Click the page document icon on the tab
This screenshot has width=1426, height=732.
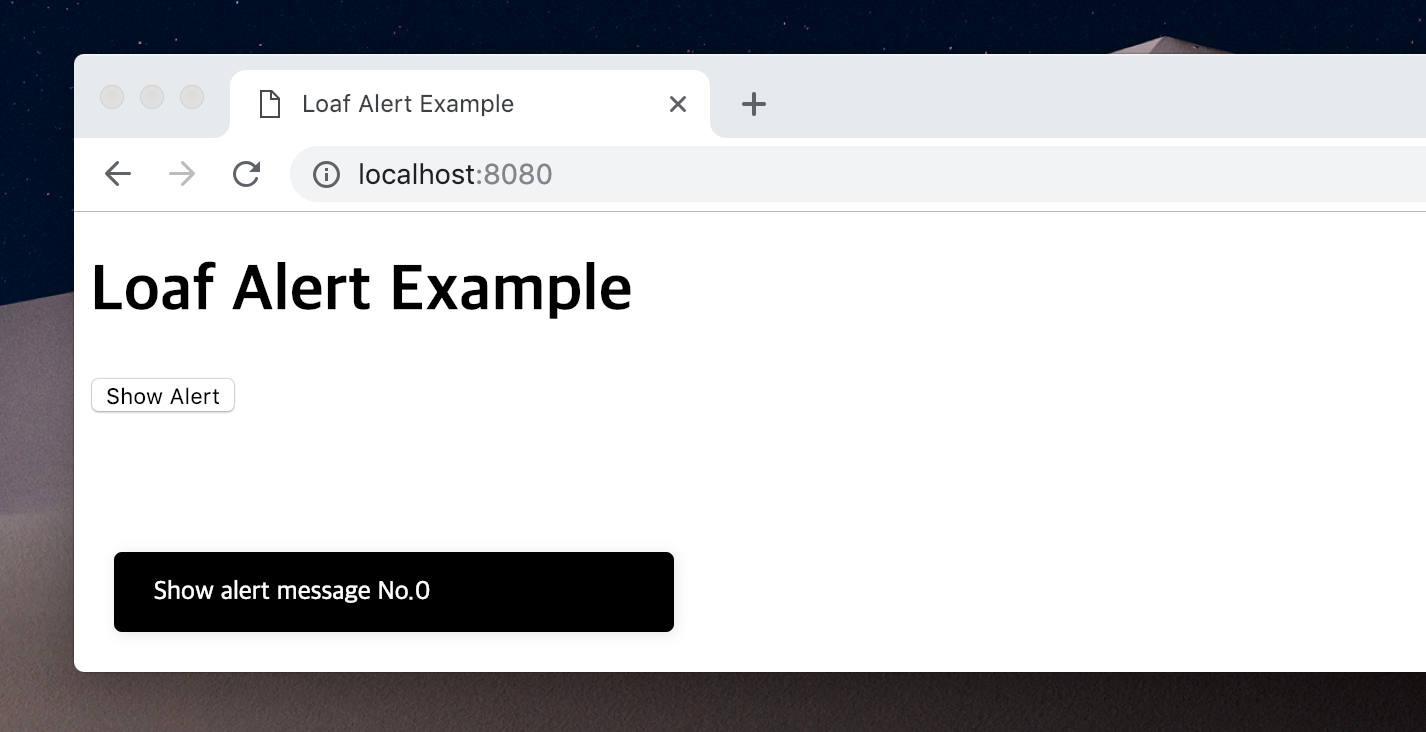[x=269, y=104]
